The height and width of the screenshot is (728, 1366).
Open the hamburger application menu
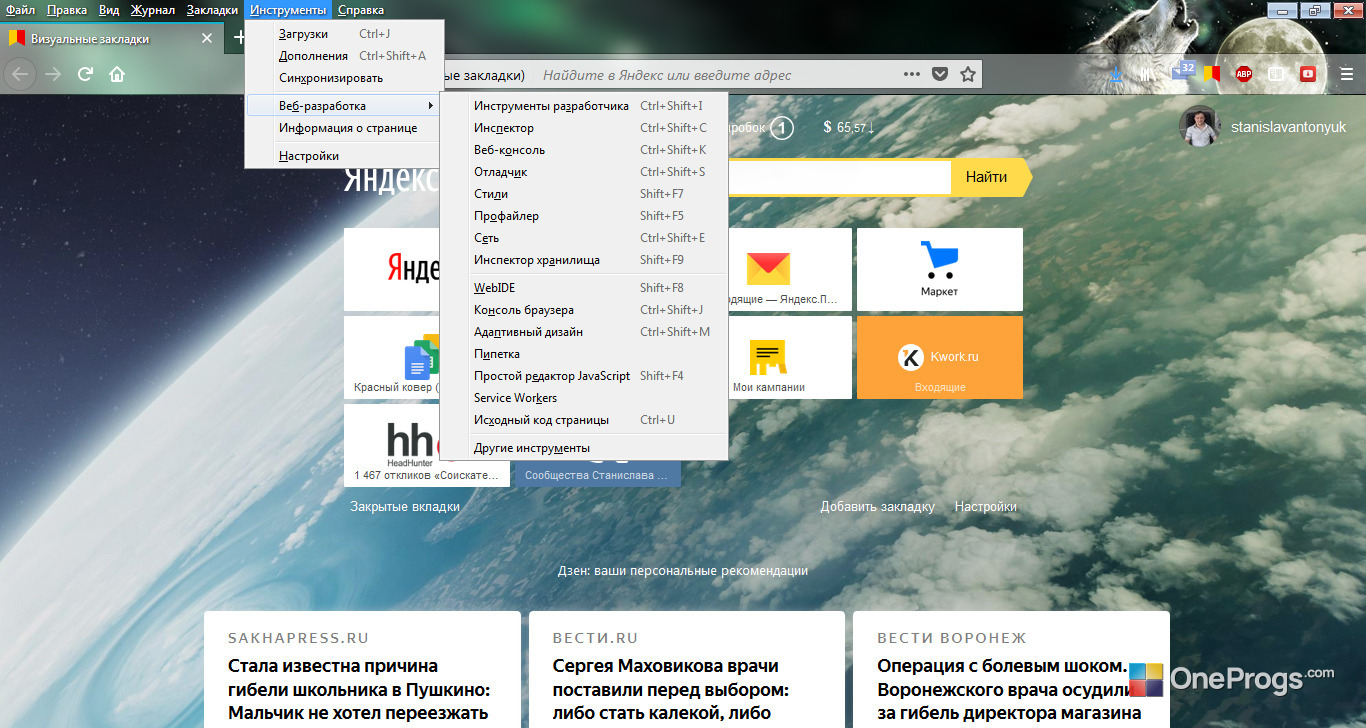click(x=1347, y=74)
